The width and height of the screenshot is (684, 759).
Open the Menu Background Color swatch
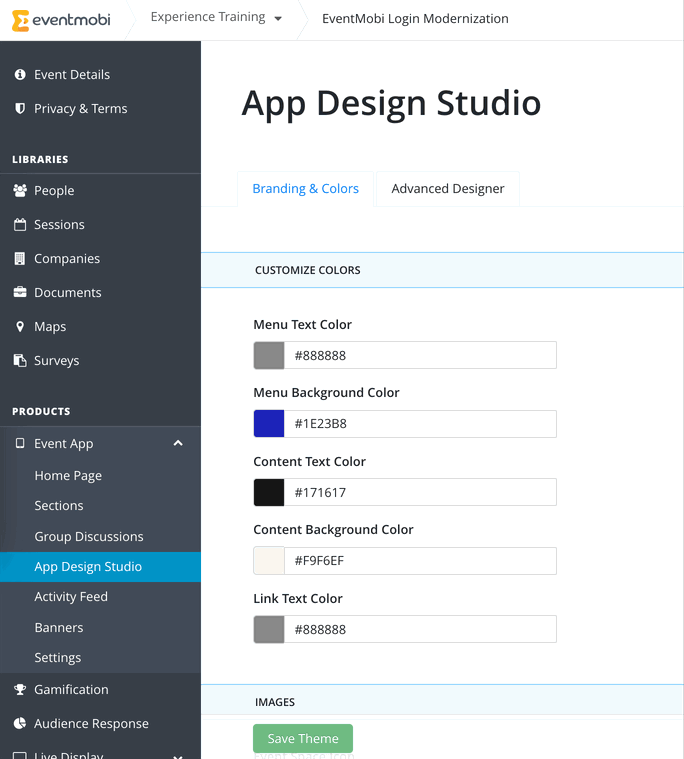pos(269,424)
